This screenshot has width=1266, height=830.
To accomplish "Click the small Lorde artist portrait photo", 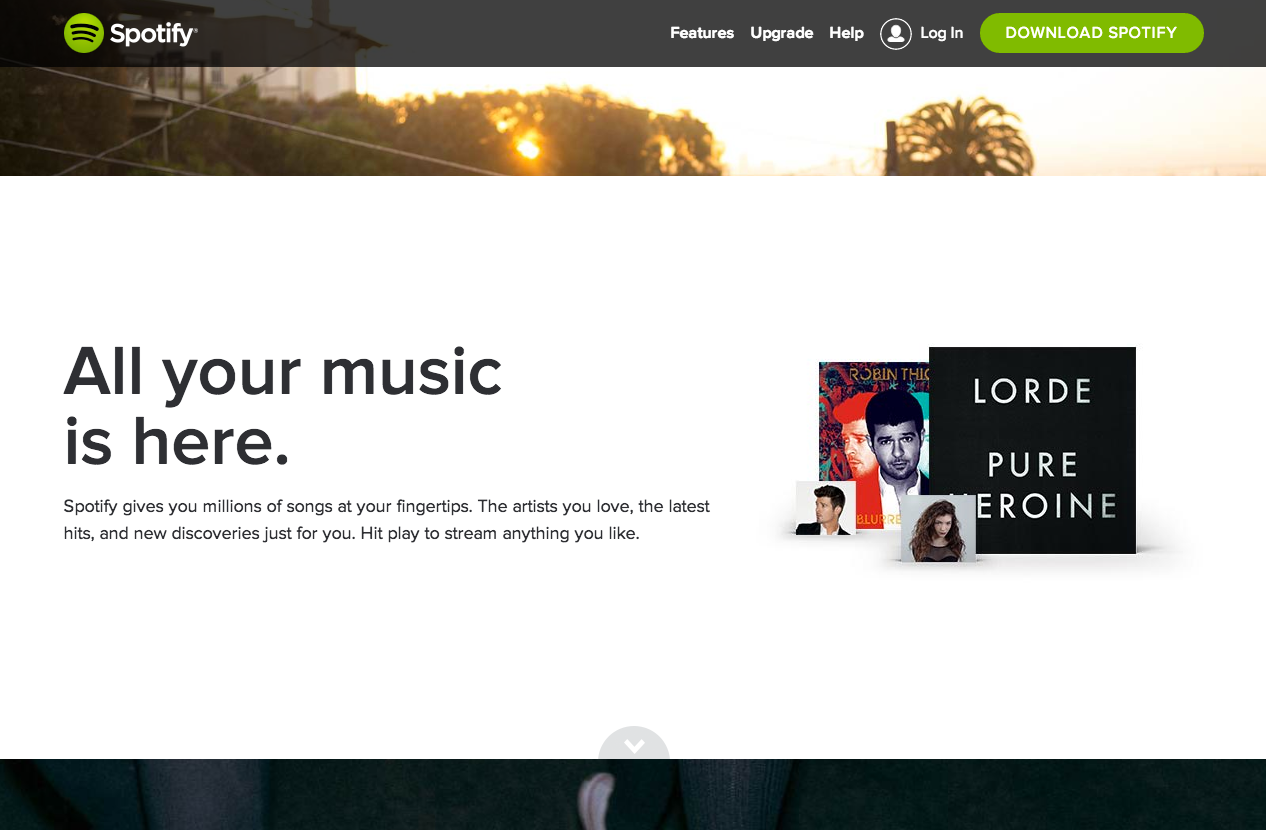I will click(x=938, y=528).
